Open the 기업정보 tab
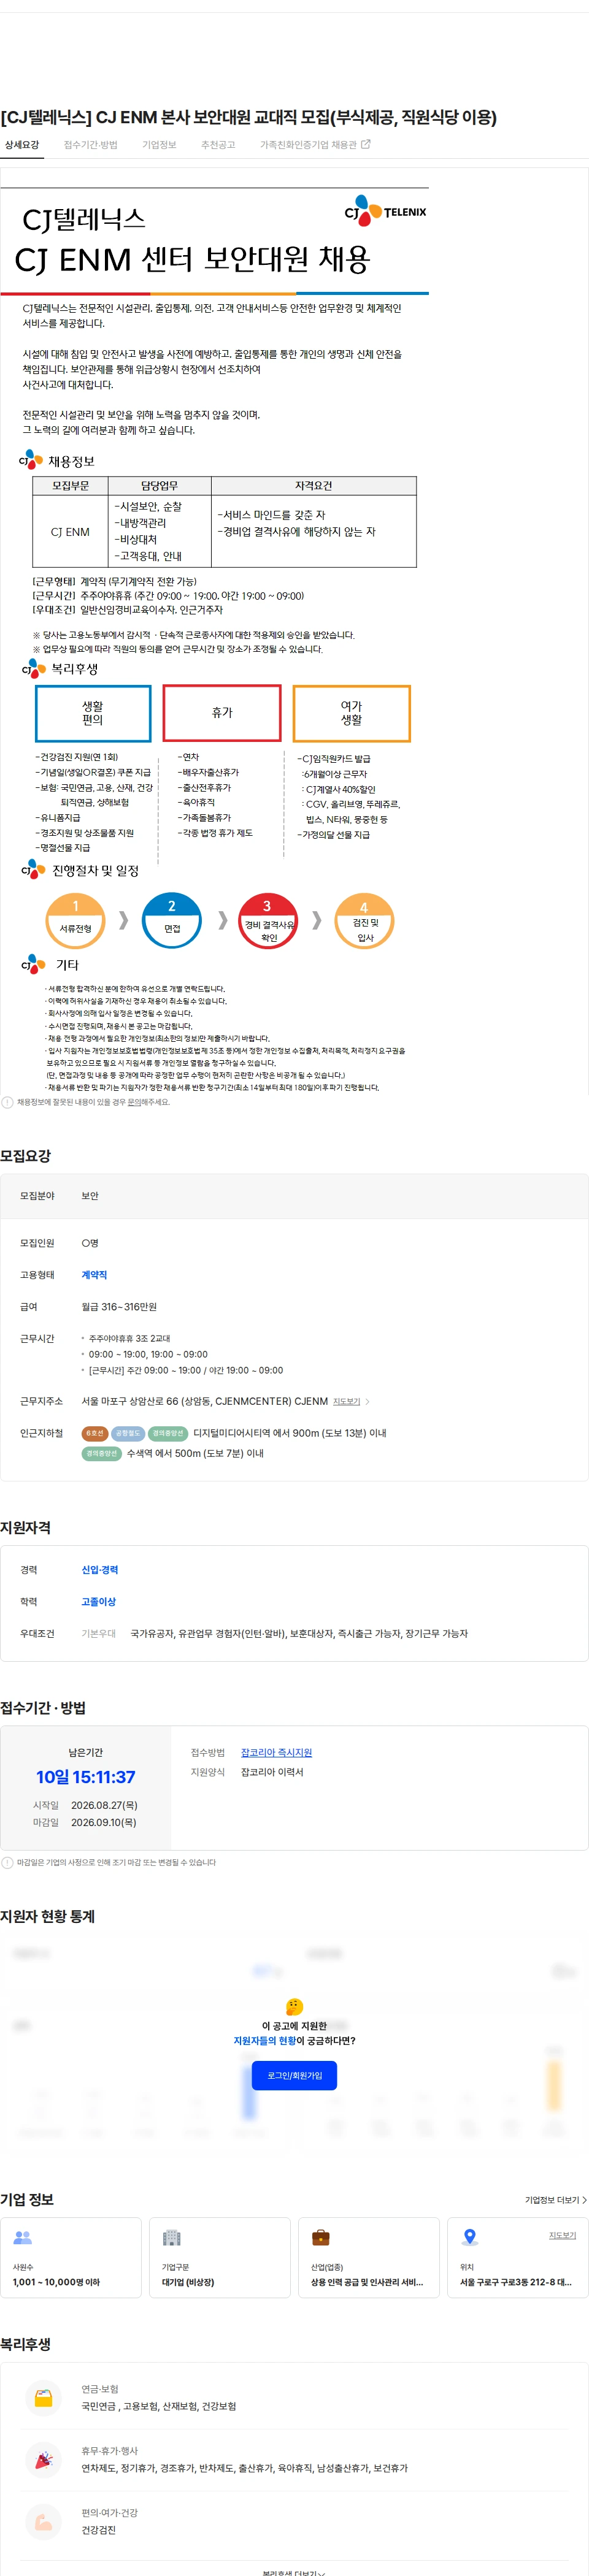Screen dimensions: 589x2576 point(159,145)
